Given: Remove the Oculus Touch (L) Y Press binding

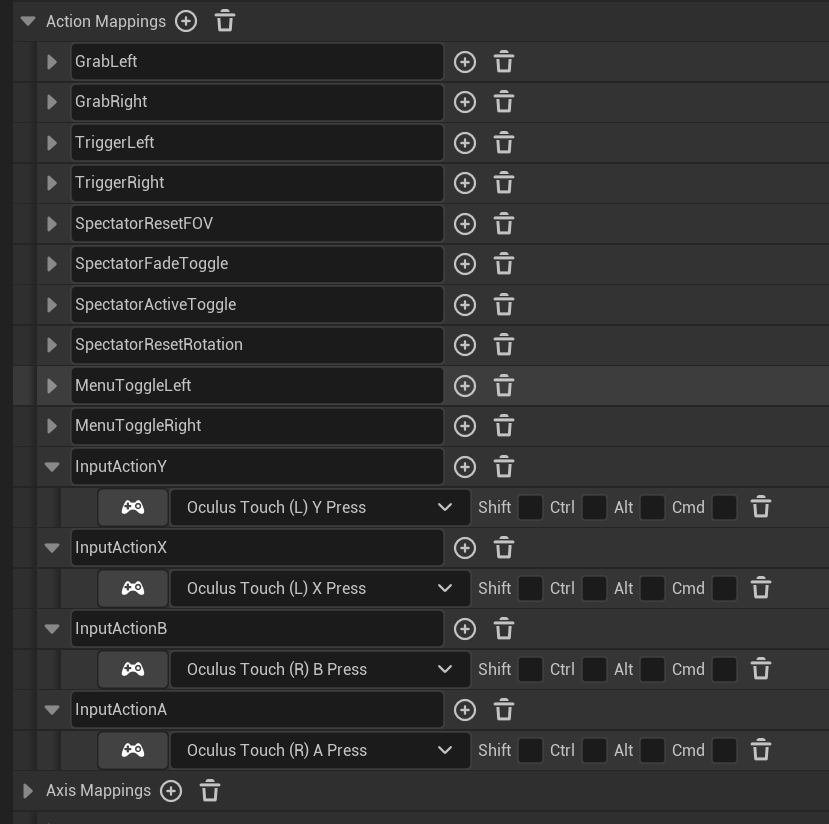Looking at the screenshot, I should (x=761, y=507).
